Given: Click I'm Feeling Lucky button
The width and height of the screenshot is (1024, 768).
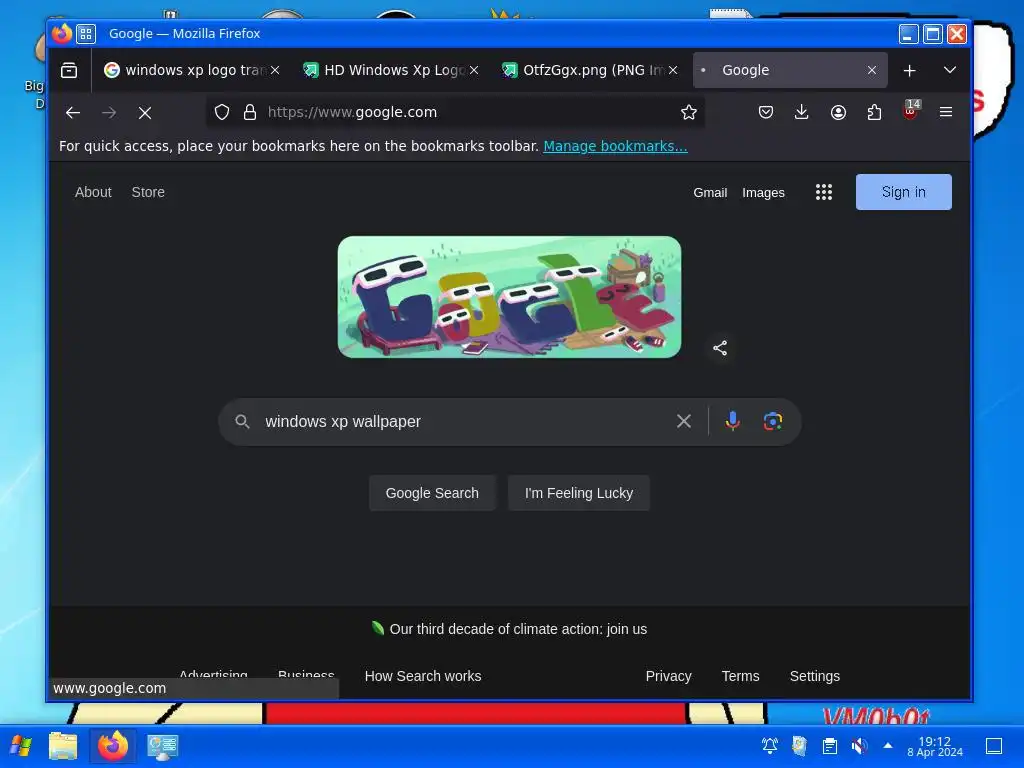Looking at the screenshot, I should (x=579, y=493).
